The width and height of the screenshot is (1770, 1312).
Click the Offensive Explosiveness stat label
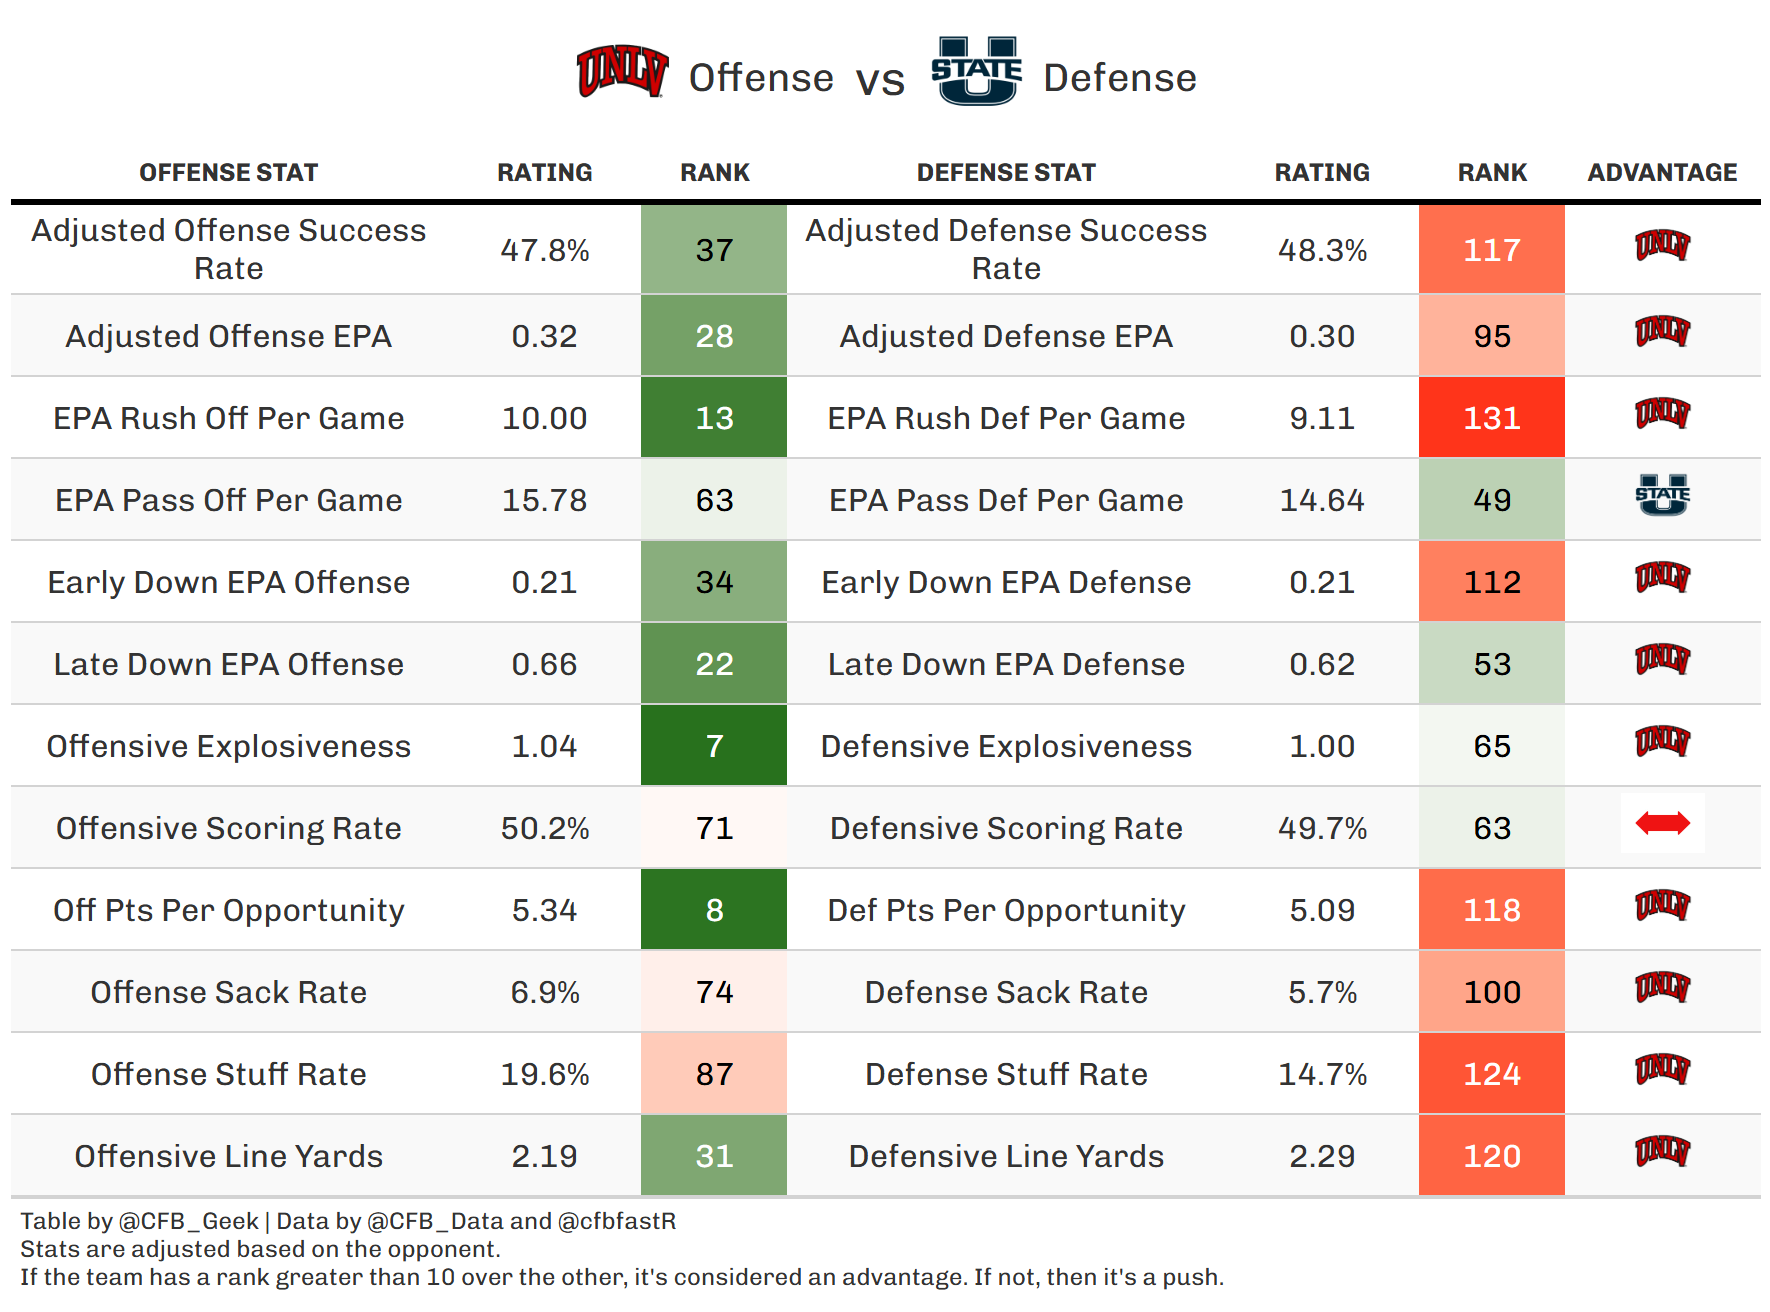click(228, 746)
